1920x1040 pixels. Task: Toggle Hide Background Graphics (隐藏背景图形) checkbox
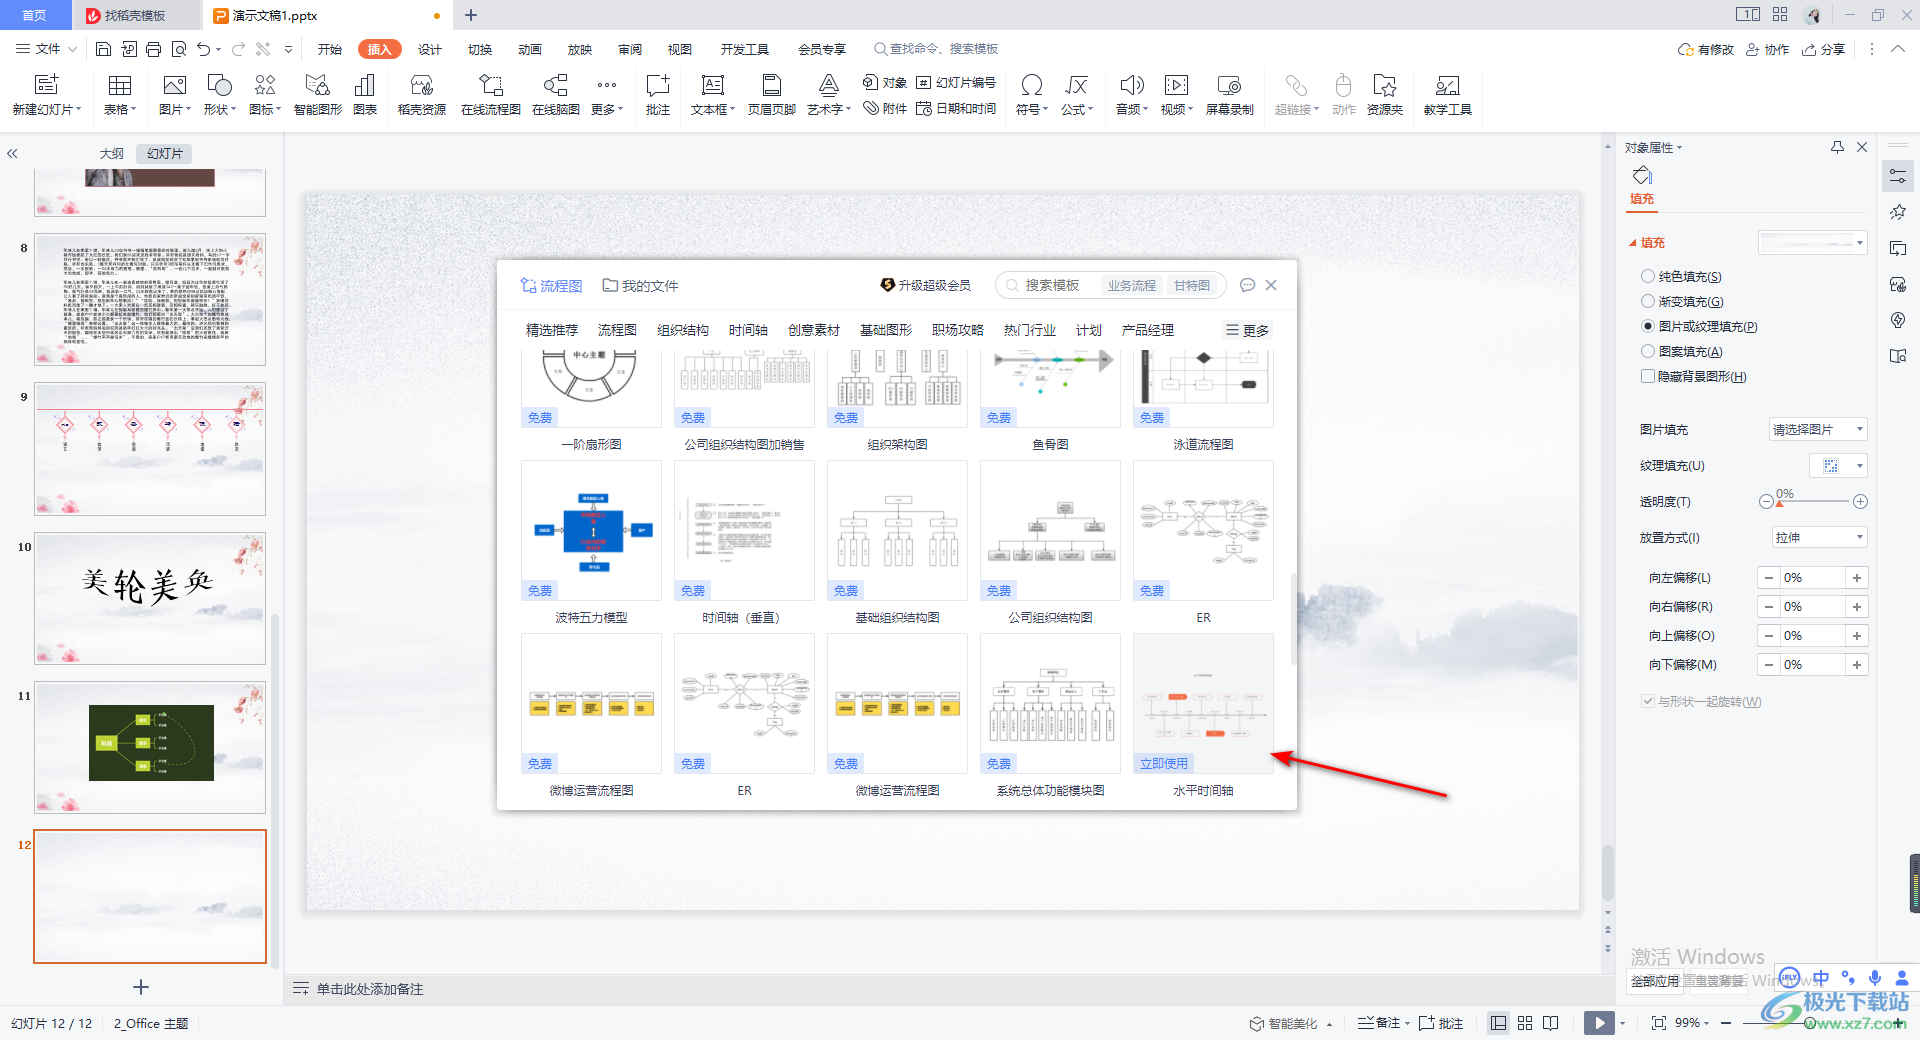(1648, 377)
